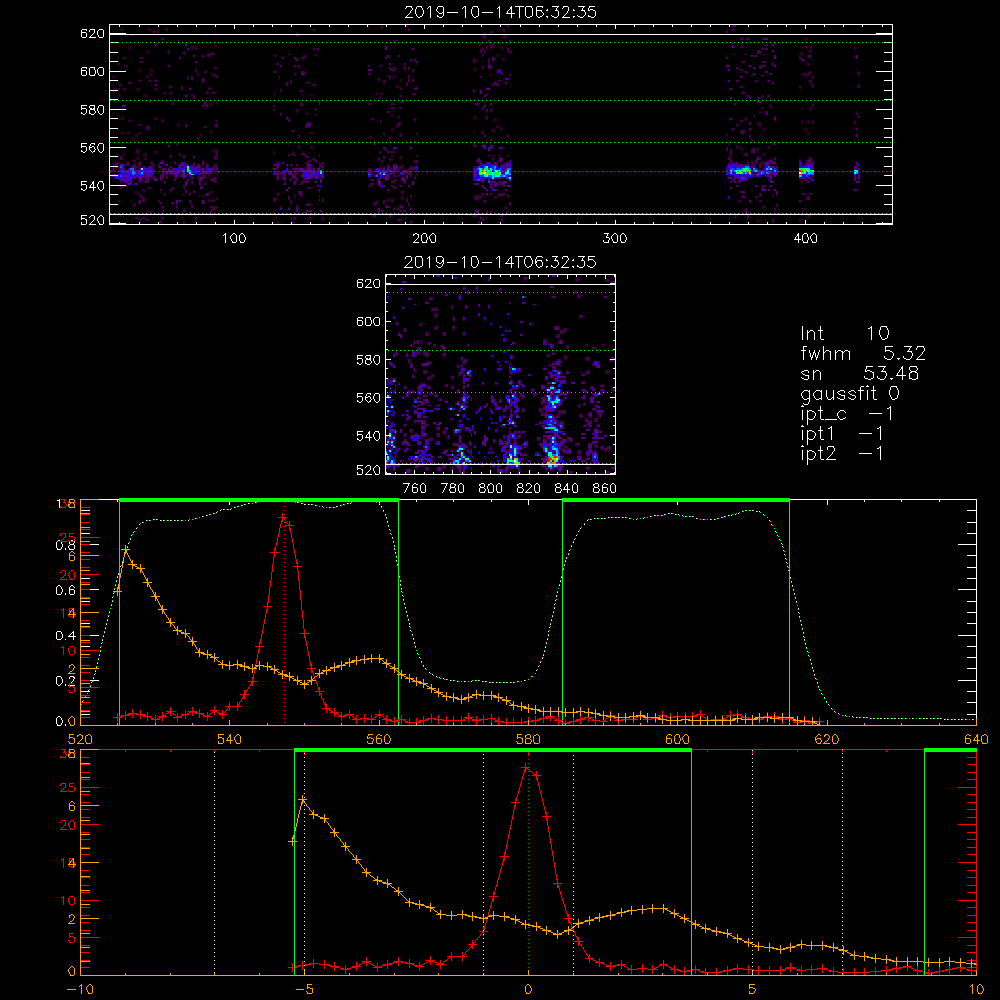Click the brightest emission blob near 235 in the wide strip

(490, 172)
